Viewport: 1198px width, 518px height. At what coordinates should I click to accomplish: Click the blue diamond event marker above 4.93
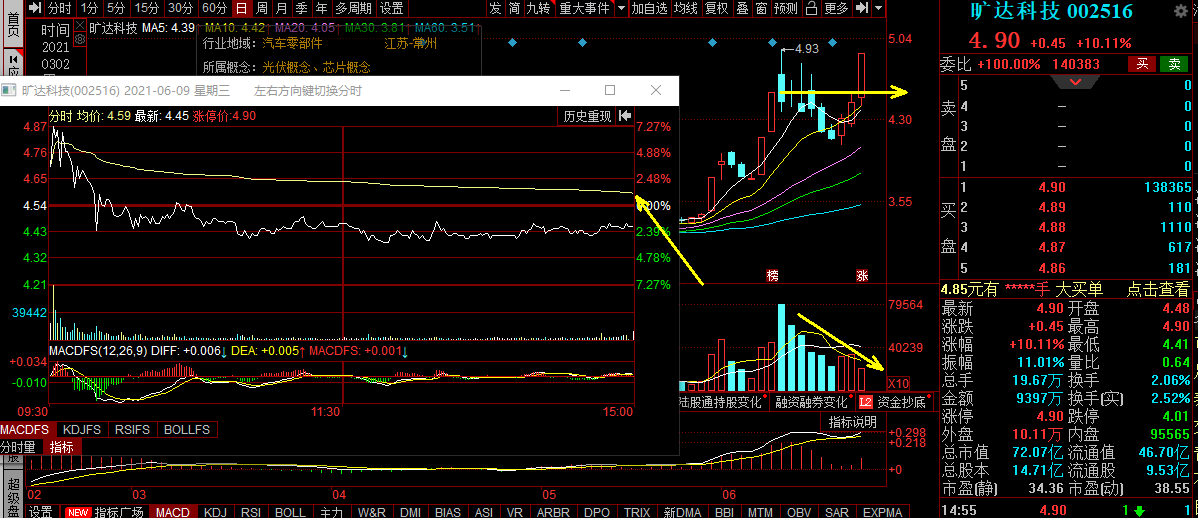pyautogui.click(x=772, y=42)
